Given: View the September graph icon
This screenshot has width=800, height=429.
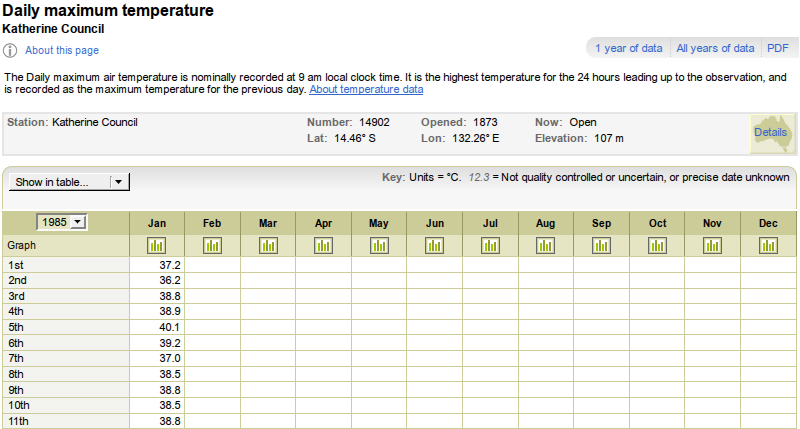Looking at the screenshot, I should point(601,246).
